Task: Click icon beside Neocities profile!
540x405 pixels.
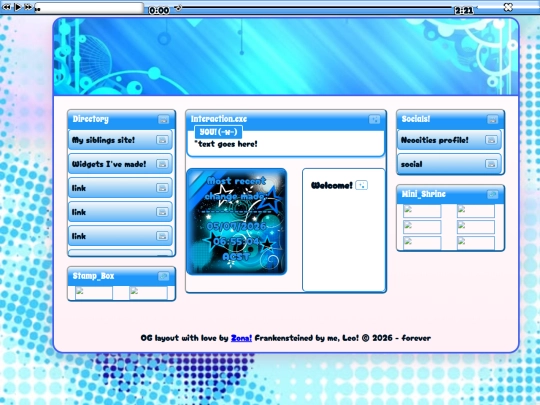Action: (491, 140)
